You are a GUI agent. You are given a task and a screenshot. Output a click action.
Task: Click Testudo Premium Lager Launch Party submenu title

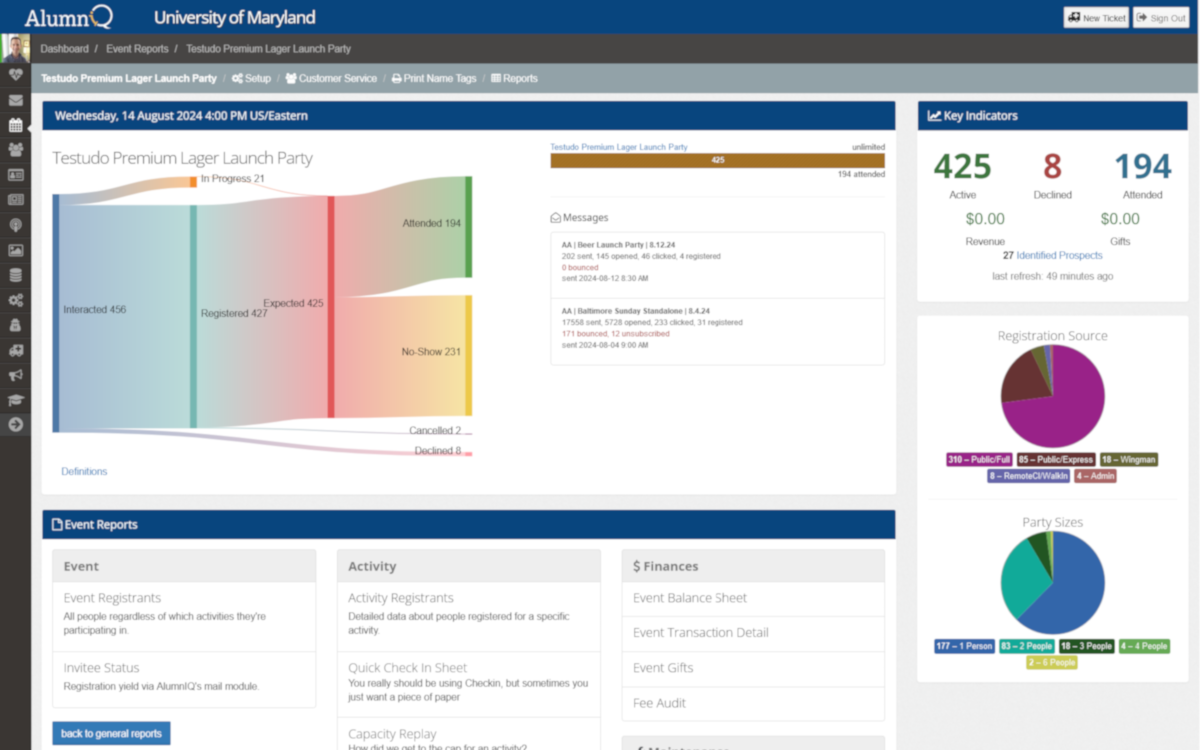click(129, 78)
